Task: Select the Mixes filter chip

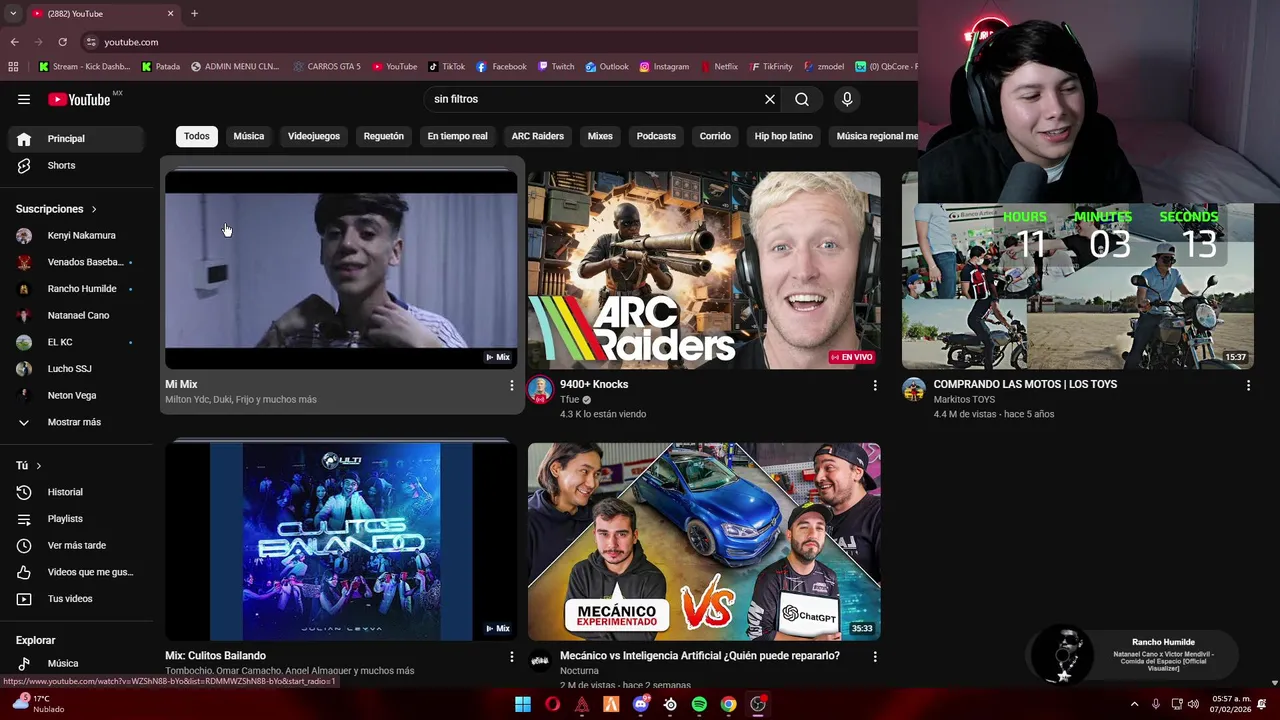Action: [600, 136]
